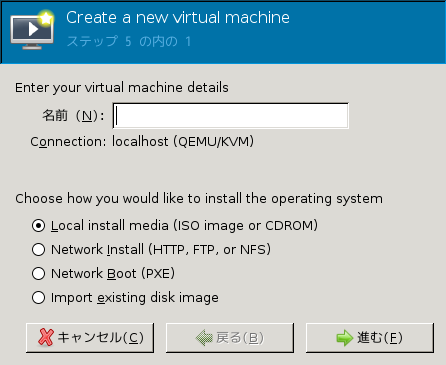Click the green forward arrow icon
446x365 pixels.
(x=345, y=338)
